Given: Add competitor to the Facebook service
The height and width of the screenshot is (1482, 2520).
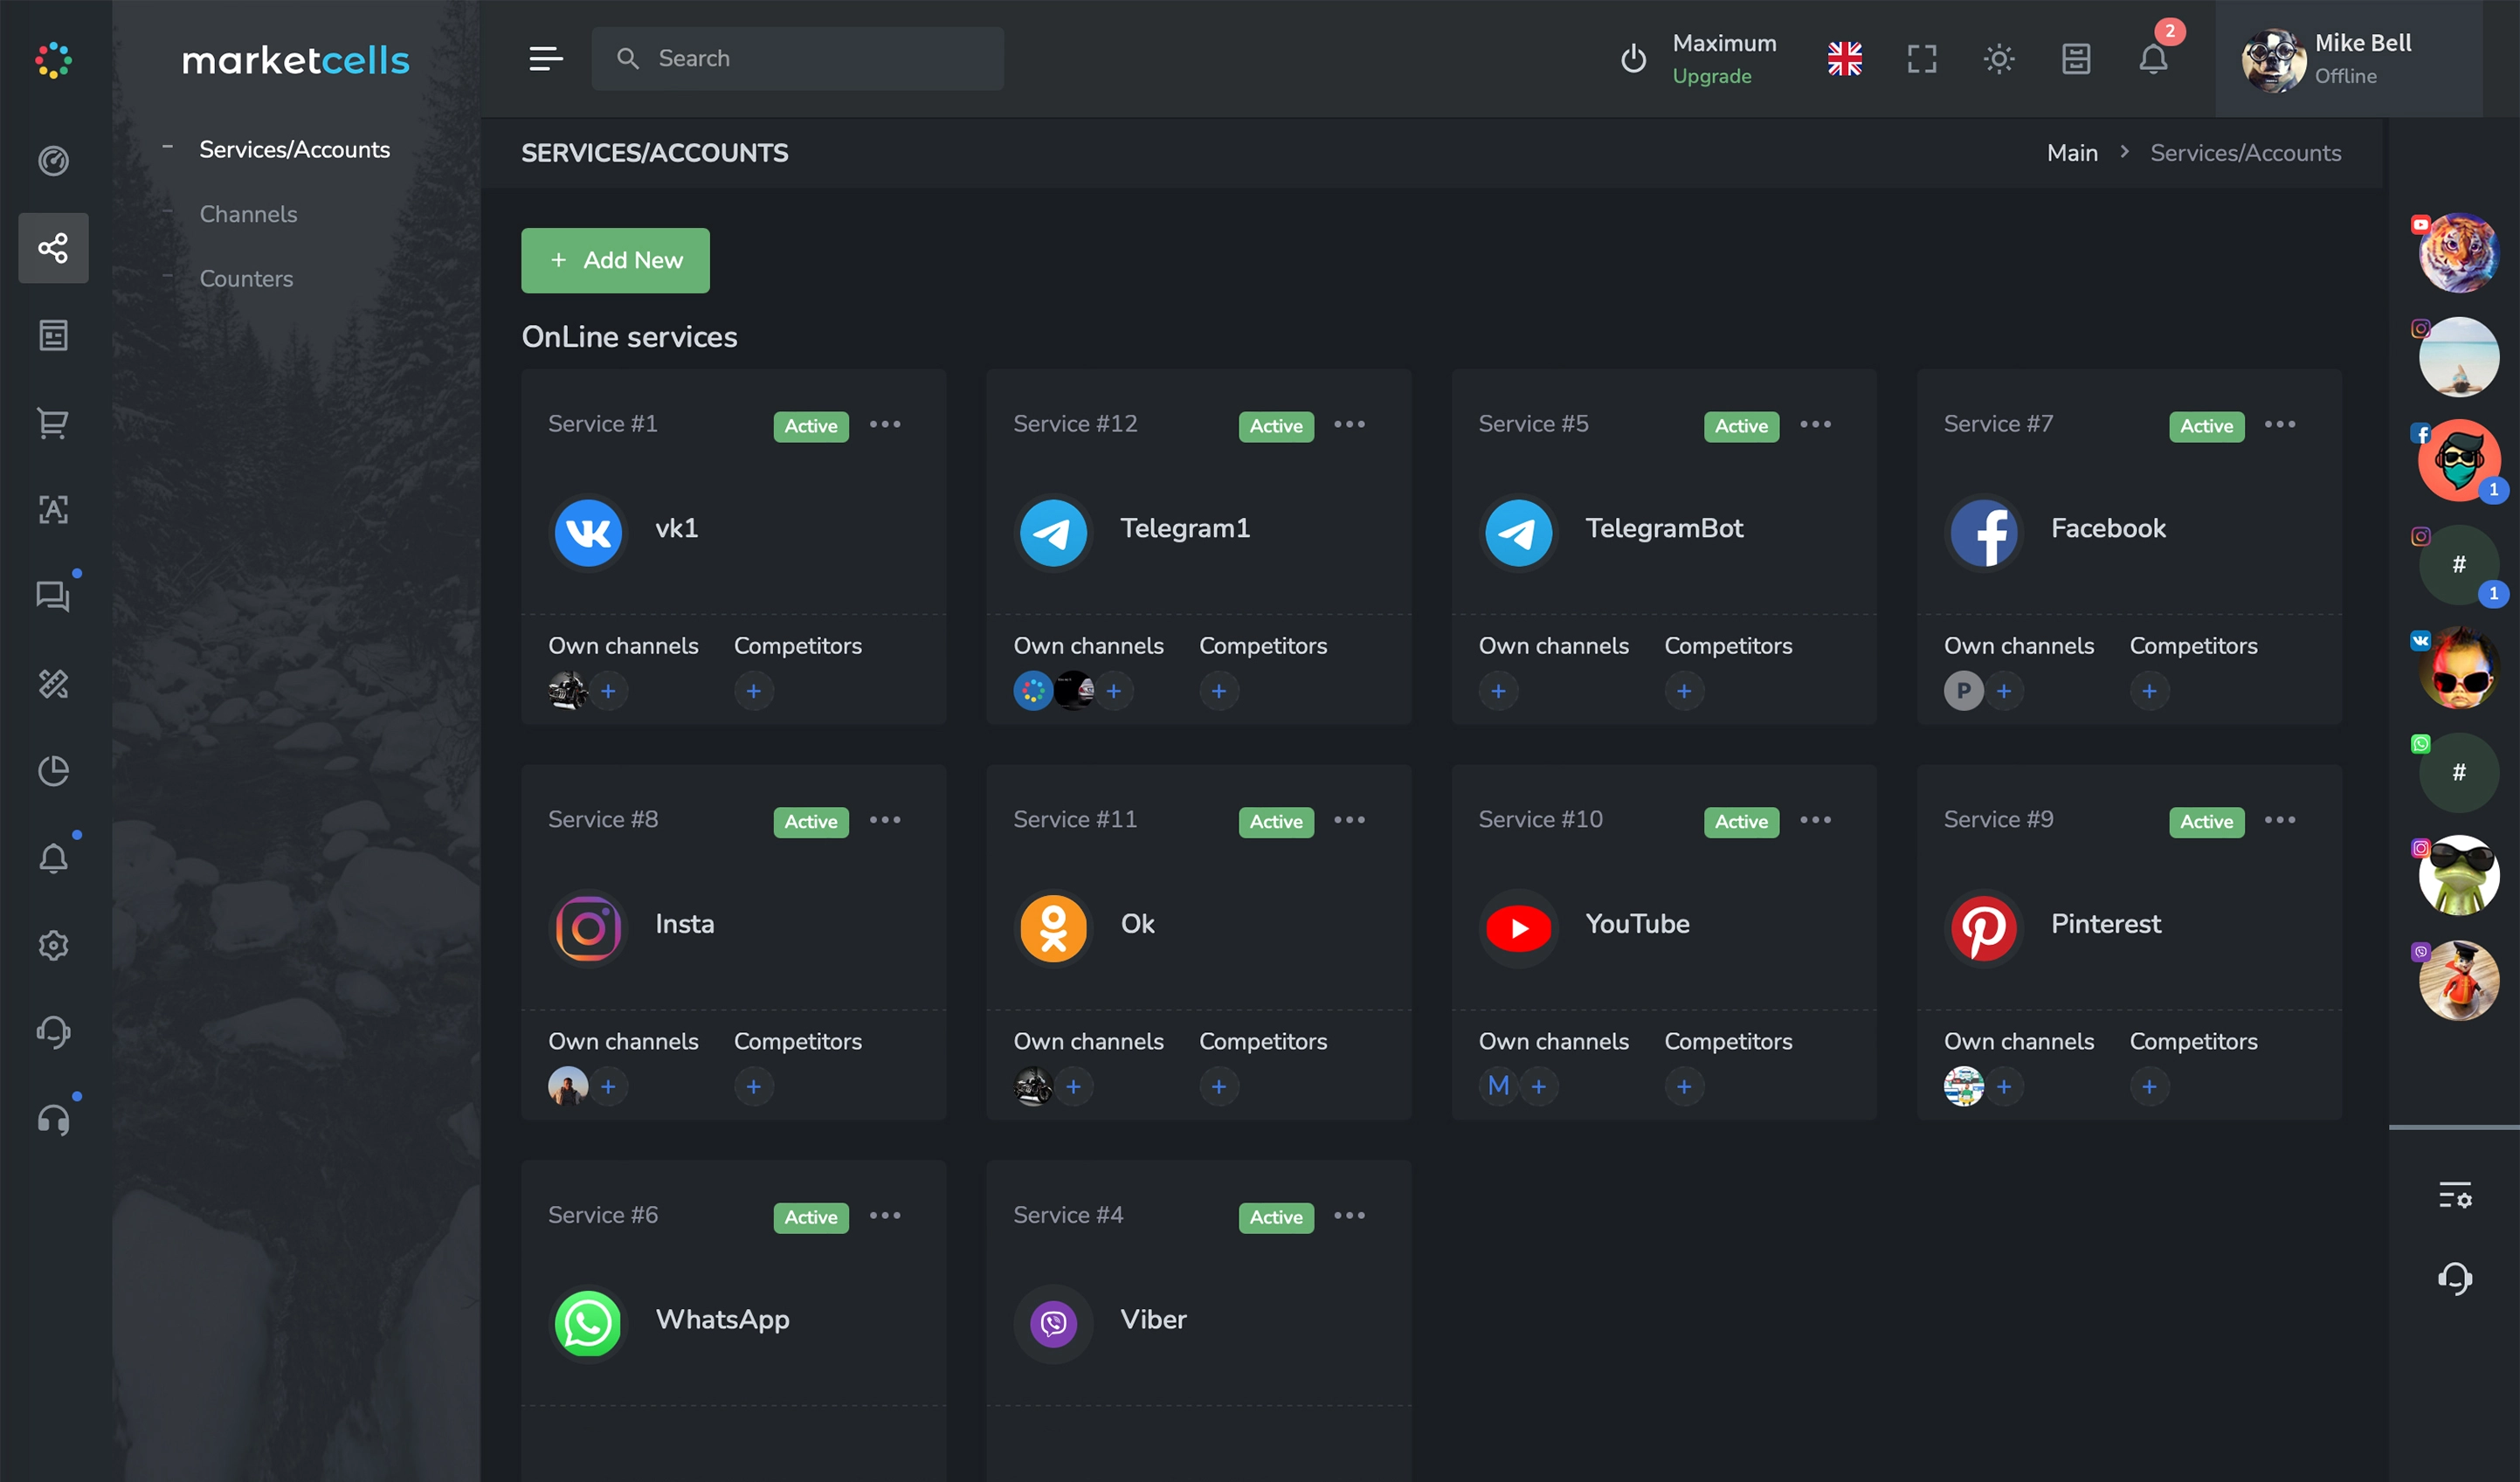Looking at the screenshot, I should tap(2148, 691).
